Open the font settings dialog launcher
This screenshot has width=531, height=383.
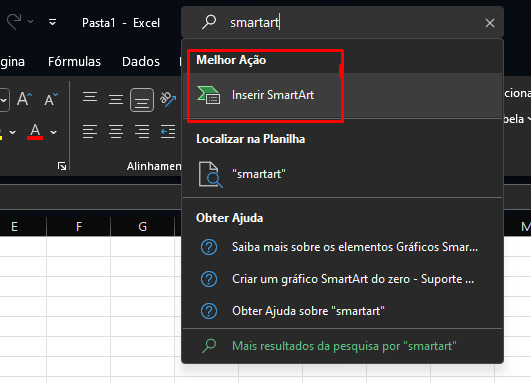pyautogui.click(x=62, y=166)
